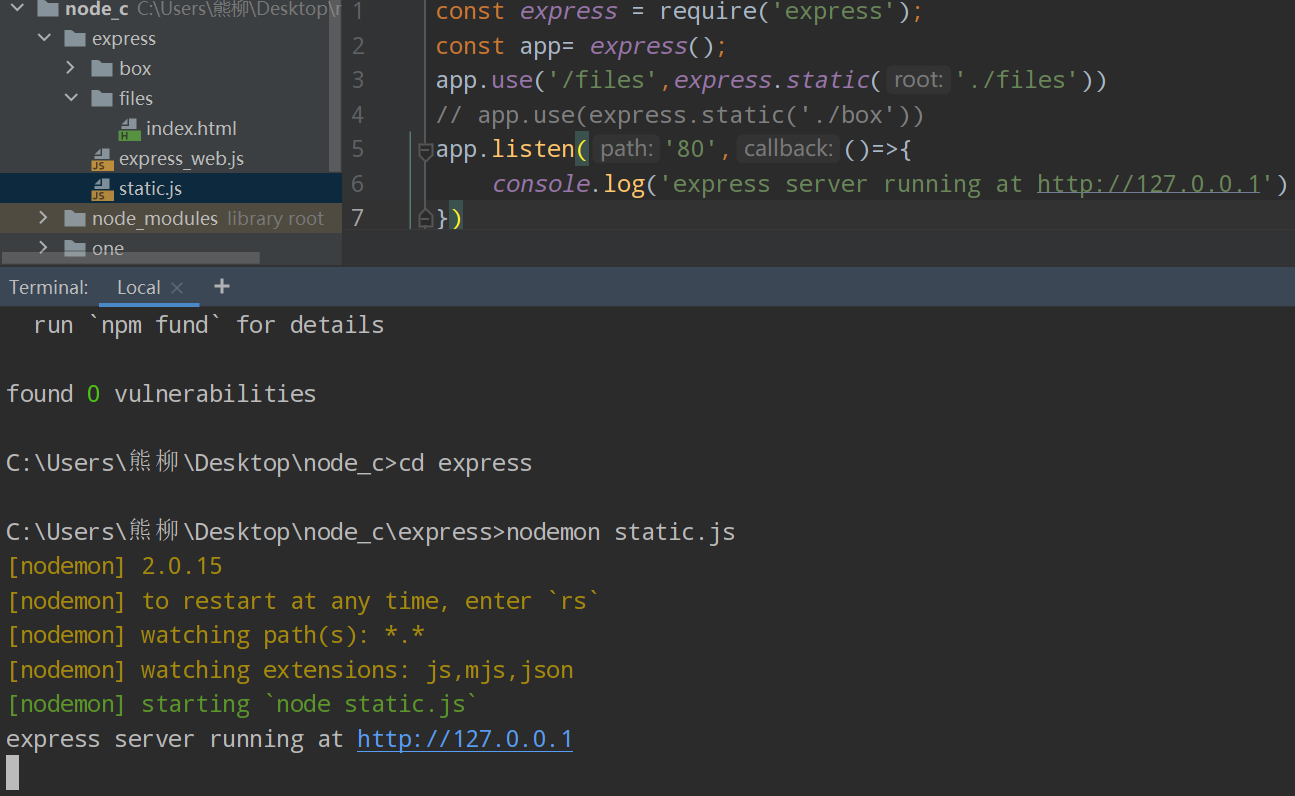
Task: Collapse the files folder chevron
Action: pyautogui.click(x=68, y=98)
